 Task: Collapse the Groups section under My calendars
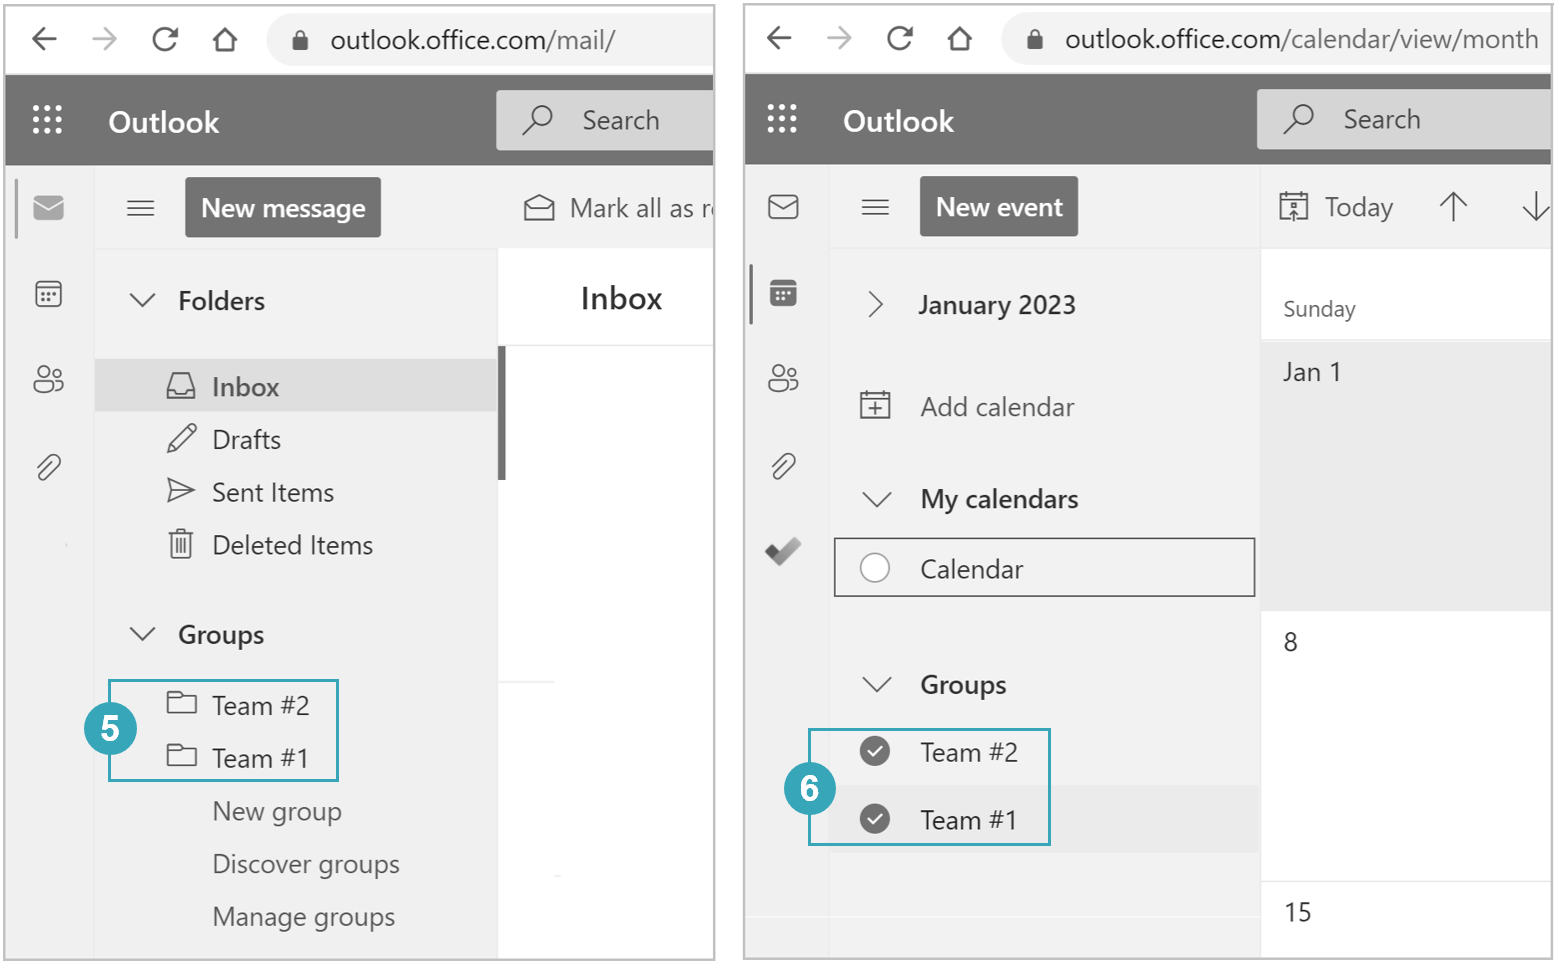(877, 685)
